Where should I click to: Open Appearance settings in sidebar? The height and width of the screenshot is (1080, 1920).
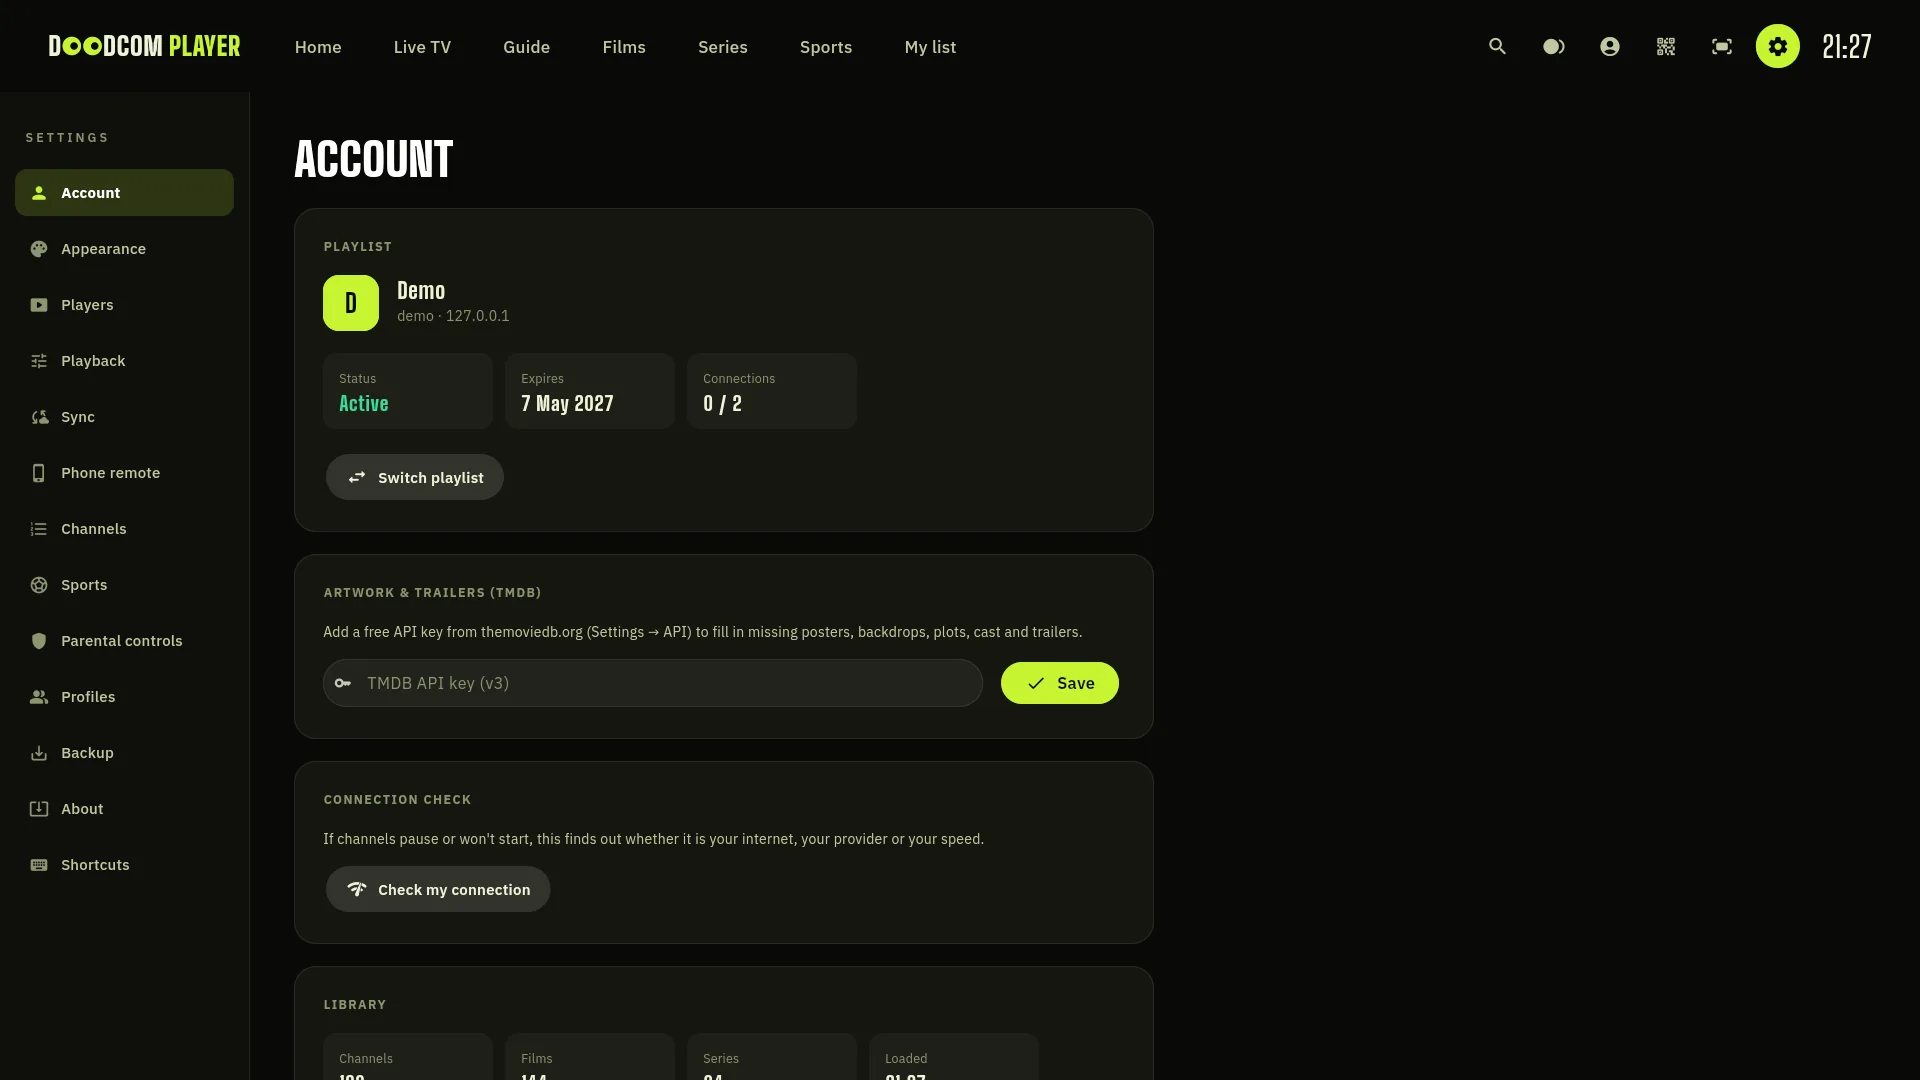click(124, 248)
